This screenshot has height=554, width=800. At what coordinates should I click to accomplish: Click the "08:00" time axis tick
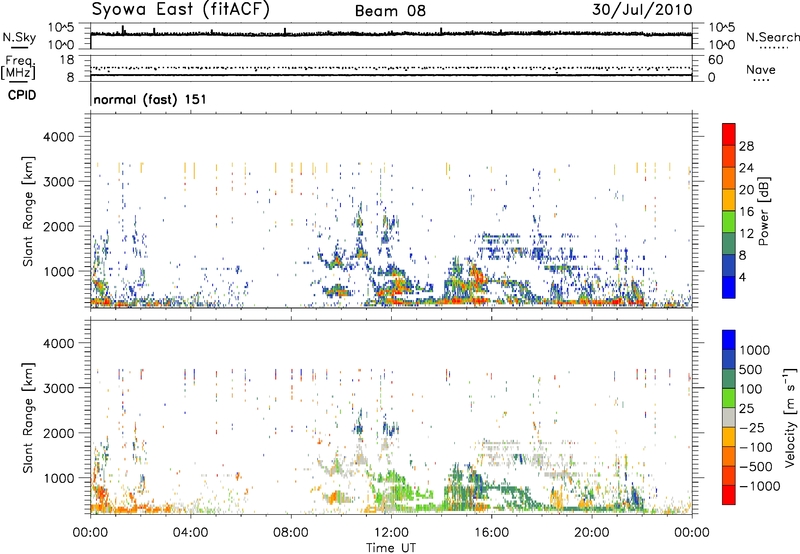pyautogui.click(x=291, y=533)
